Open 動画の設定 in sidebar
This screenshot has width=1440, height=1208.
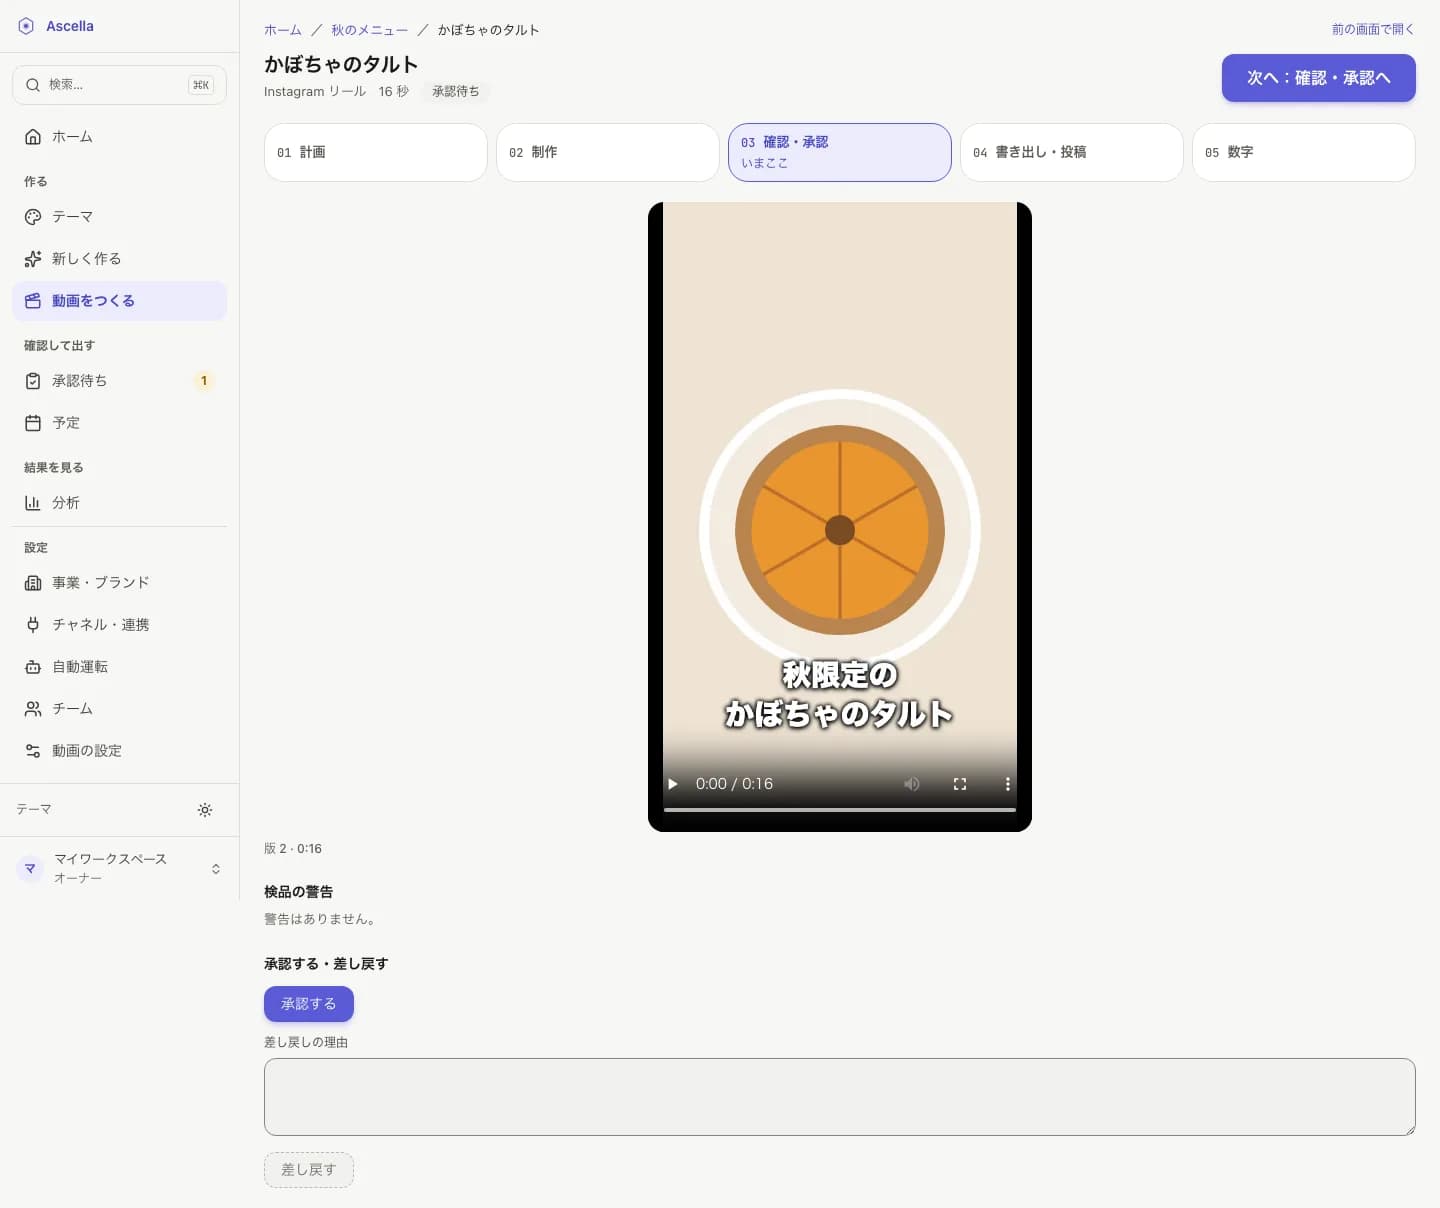click(x=119, y=751)
